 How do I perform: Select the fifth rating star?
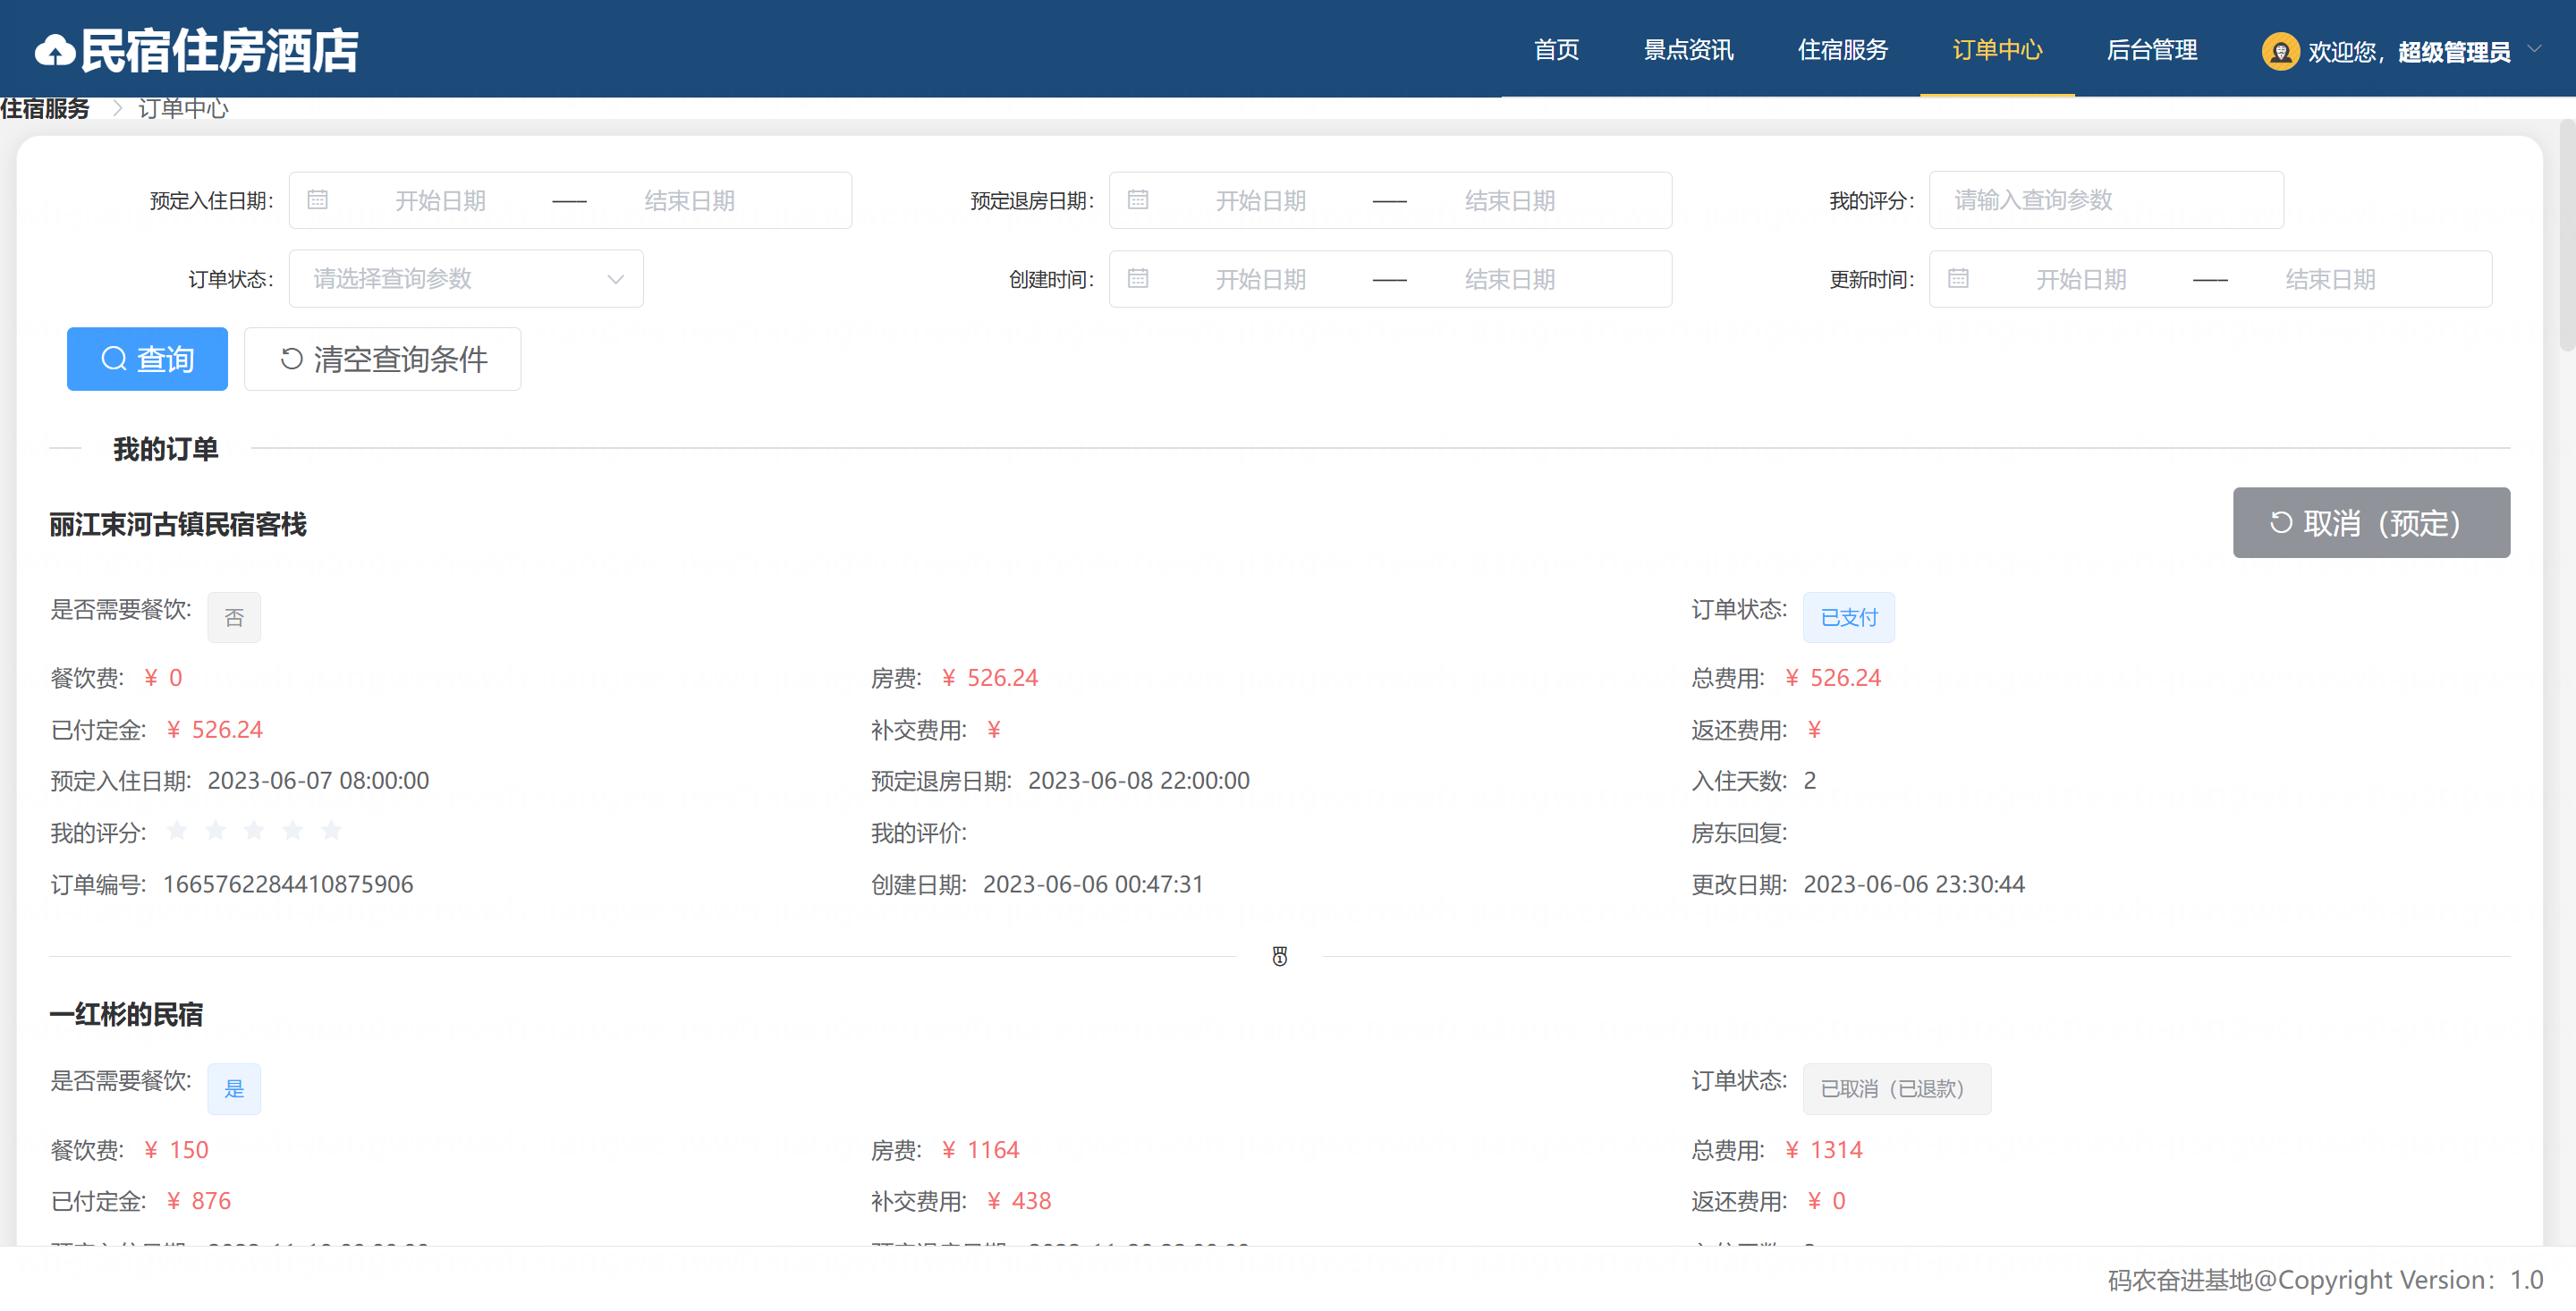click(332, 831)
